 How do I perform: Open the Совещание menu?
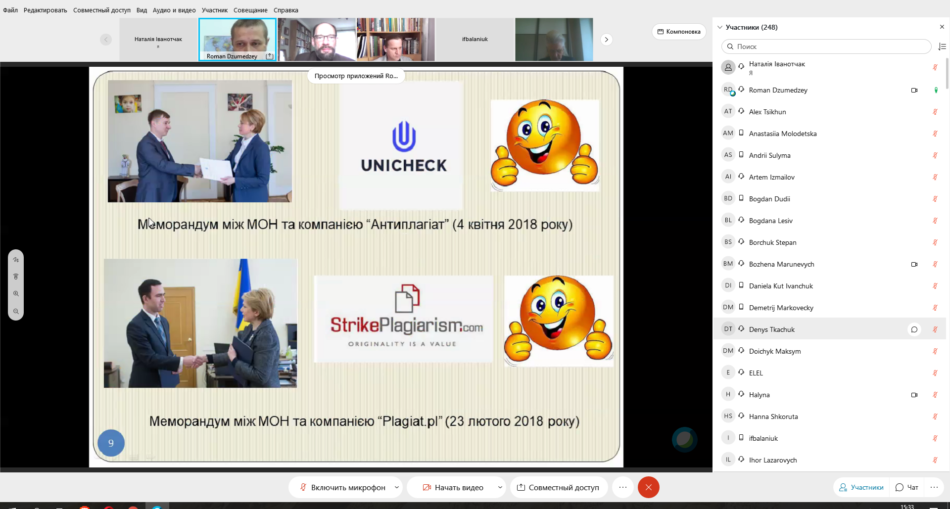(x=250, y=10)
